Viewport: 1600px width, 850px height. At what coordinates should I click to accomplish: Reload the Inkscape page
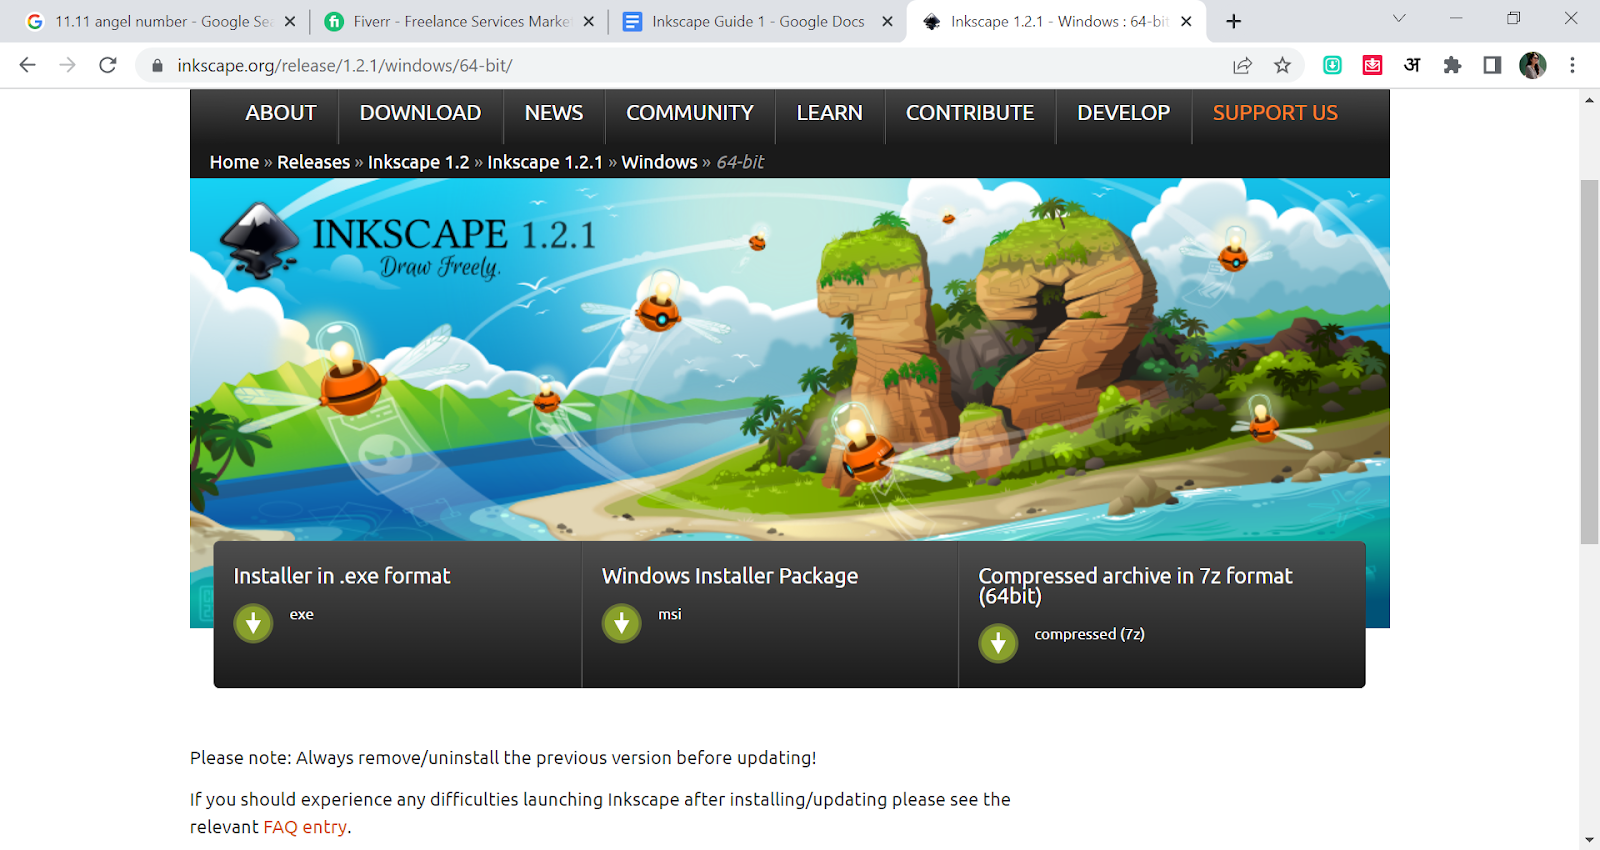tap(108, 65)
